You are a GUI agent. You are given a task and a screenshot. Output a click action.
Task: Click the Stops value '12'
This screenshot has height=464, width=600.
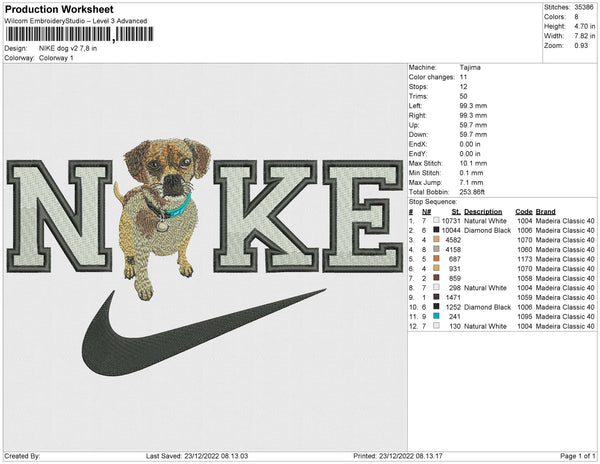tap(463, 86)
